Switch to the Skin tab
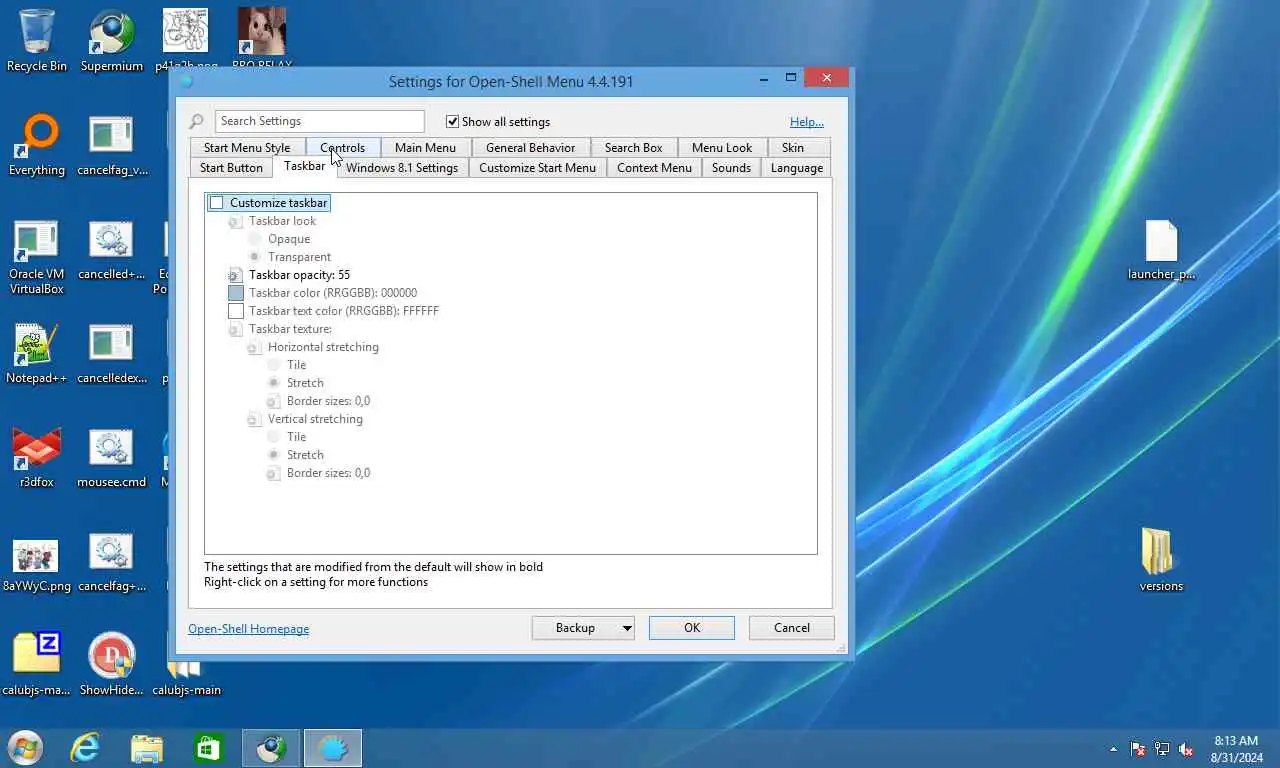Viewport: 1280px width, 768px height. point(793,147)
